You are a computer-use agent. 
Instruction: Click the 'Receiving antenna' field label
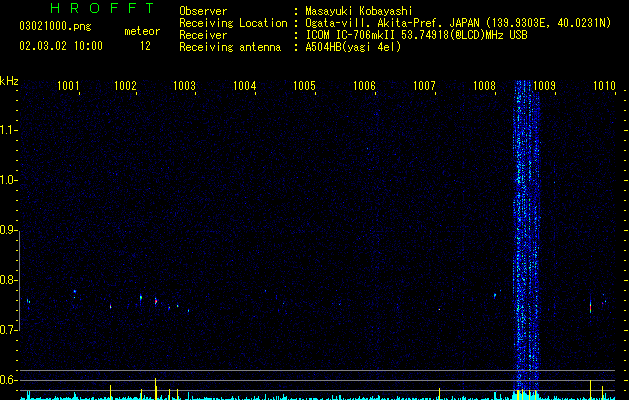coord(230,47)
